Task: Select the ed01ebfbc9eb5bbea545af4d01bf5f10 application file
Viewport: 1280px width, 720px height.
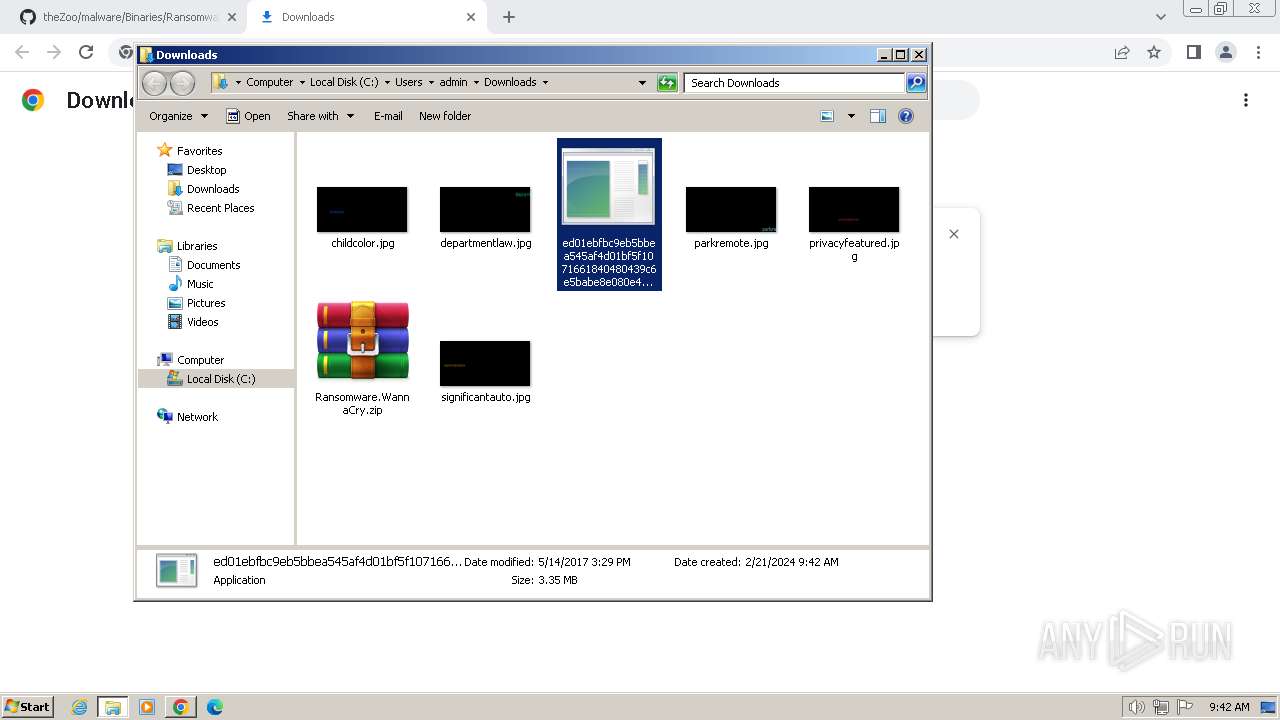Action: 609,214
